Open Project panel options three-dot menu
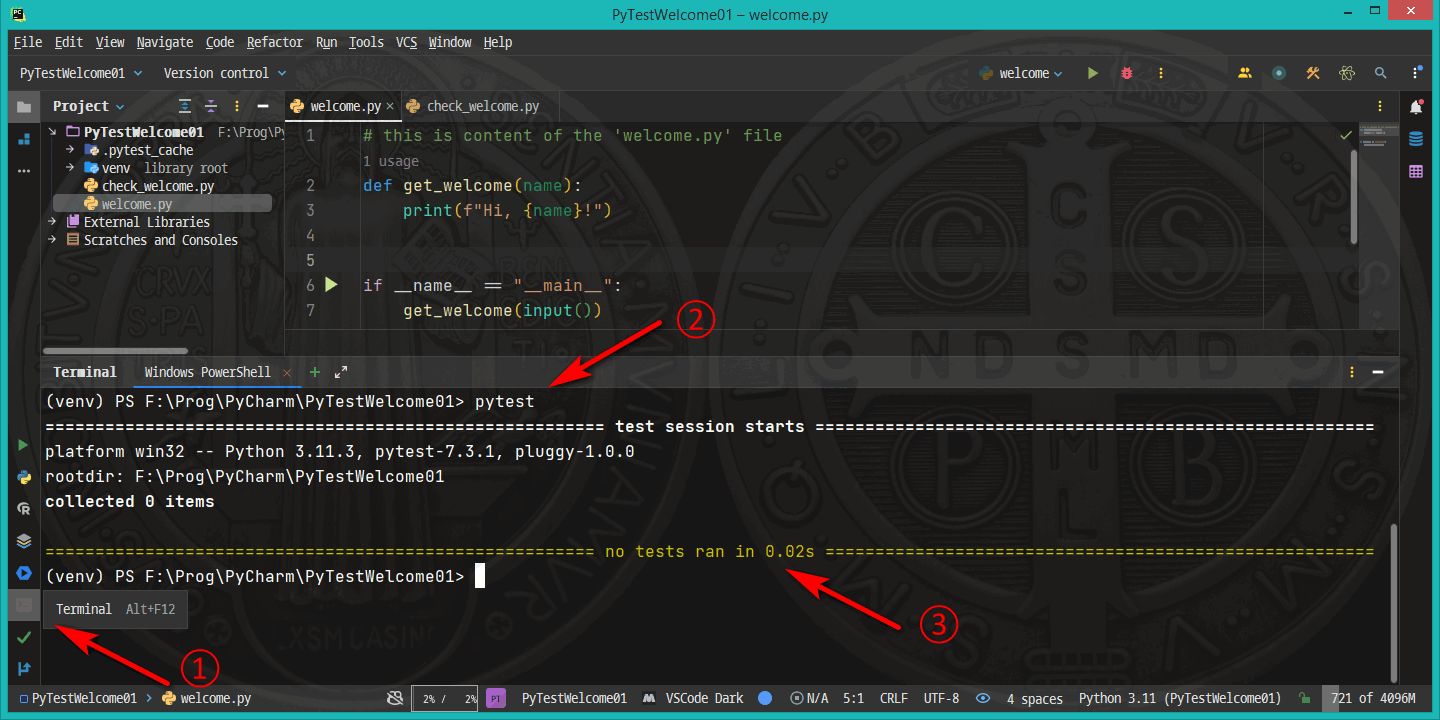The image size is (1440, 720). (237, 106)
